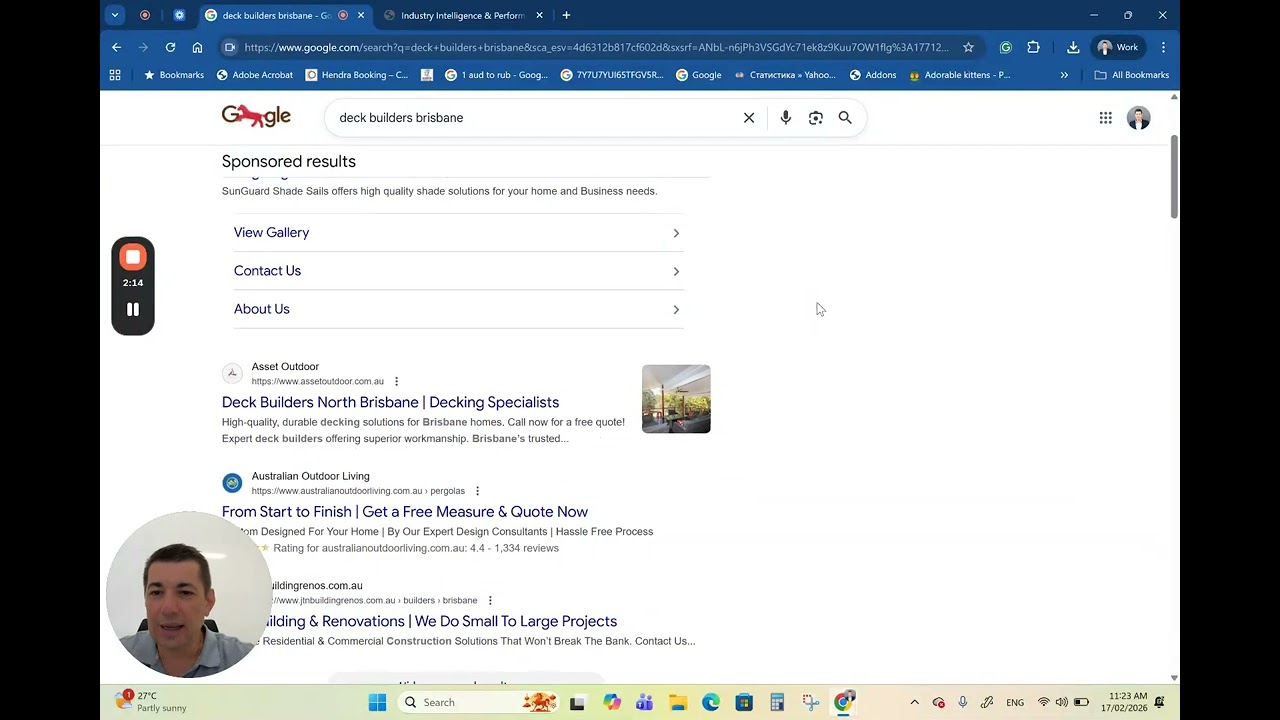Open the Chrome three-dot menu

coord(1163,47)
